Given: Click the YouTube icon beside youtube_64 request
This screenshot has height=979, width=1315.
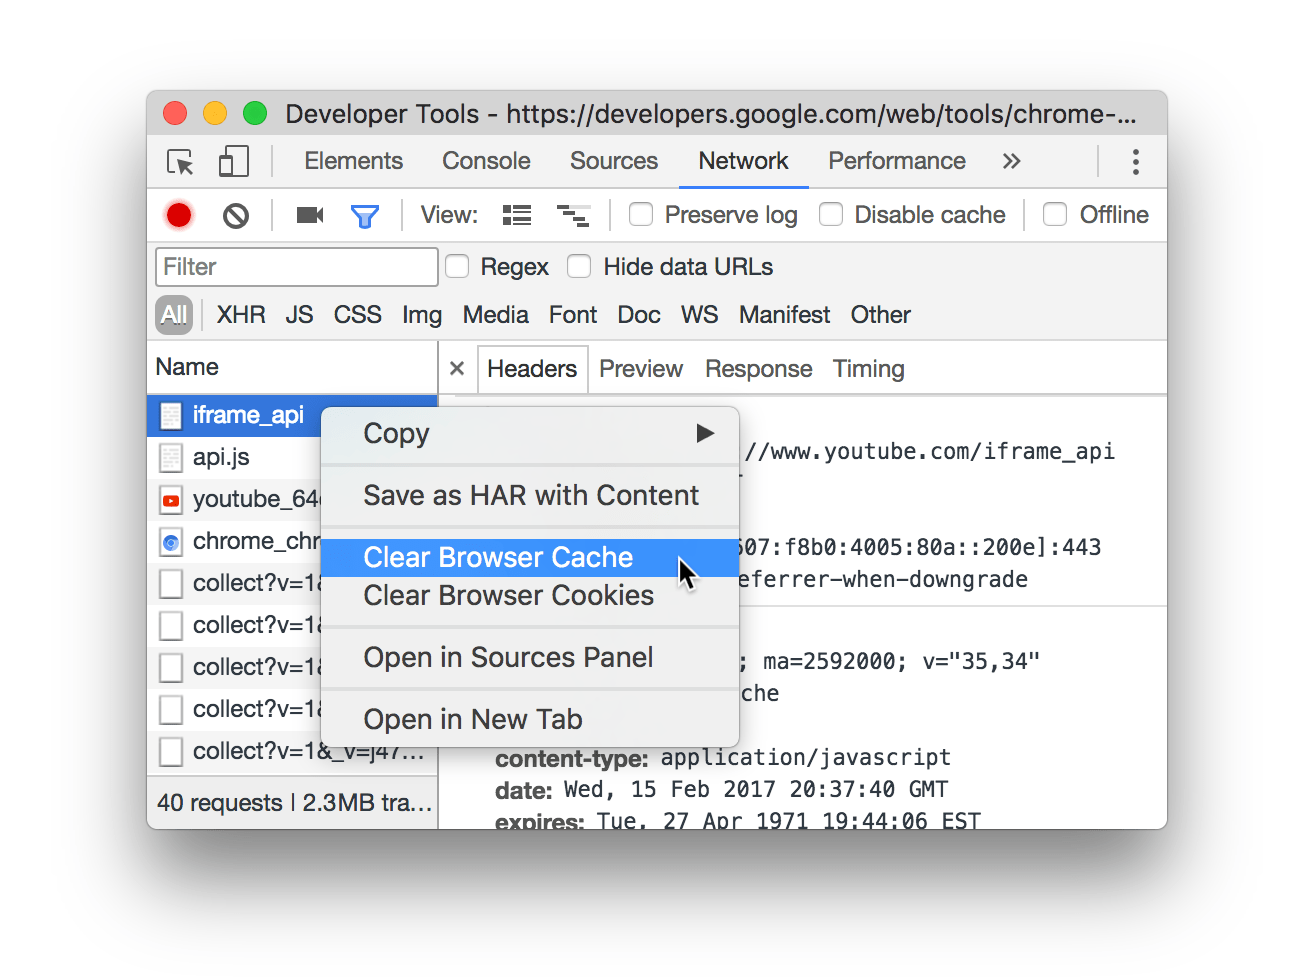Looking at the screenshot, I should 168,498.
